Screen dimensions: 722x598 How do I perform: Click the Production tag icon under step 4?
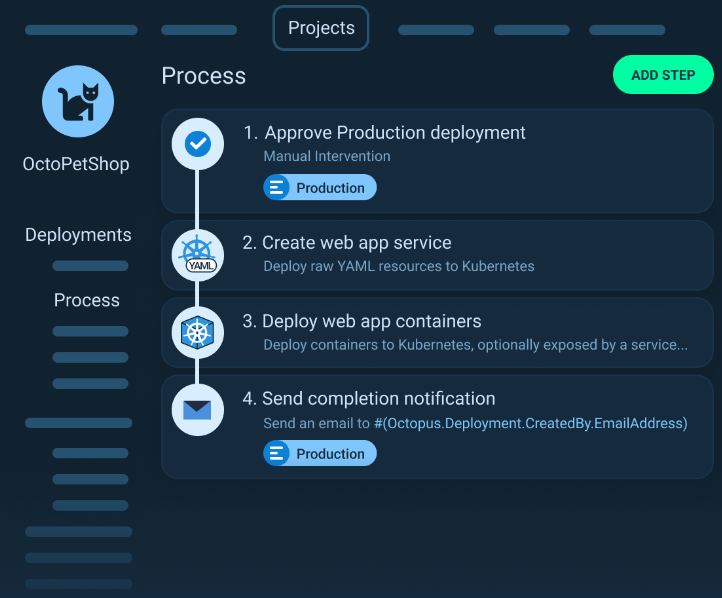(x=276, y=453)
